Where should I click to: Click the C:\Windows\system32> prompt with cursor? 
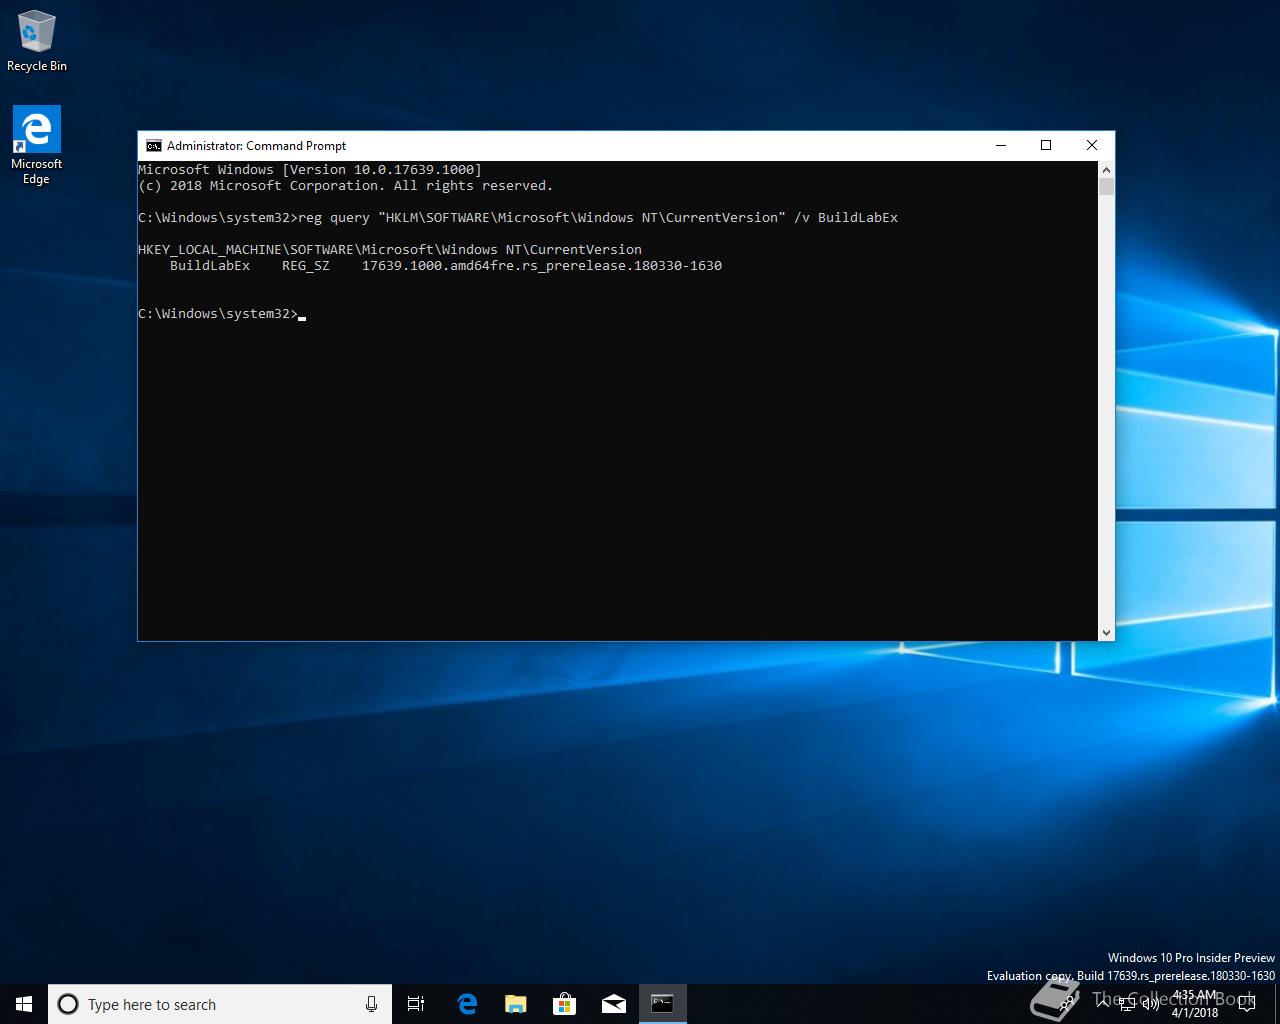coord(221,314)
